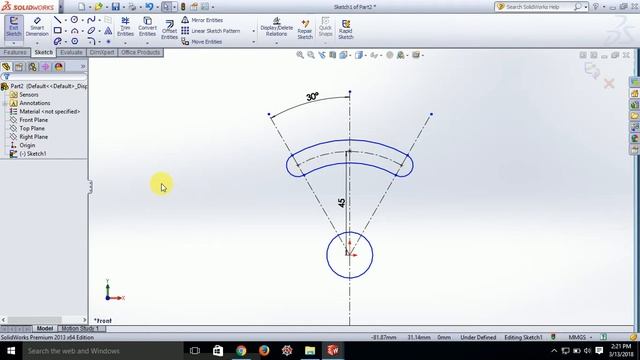
Task: Open the Evaluate ribbon tab
Action: [x=71, y=52]
